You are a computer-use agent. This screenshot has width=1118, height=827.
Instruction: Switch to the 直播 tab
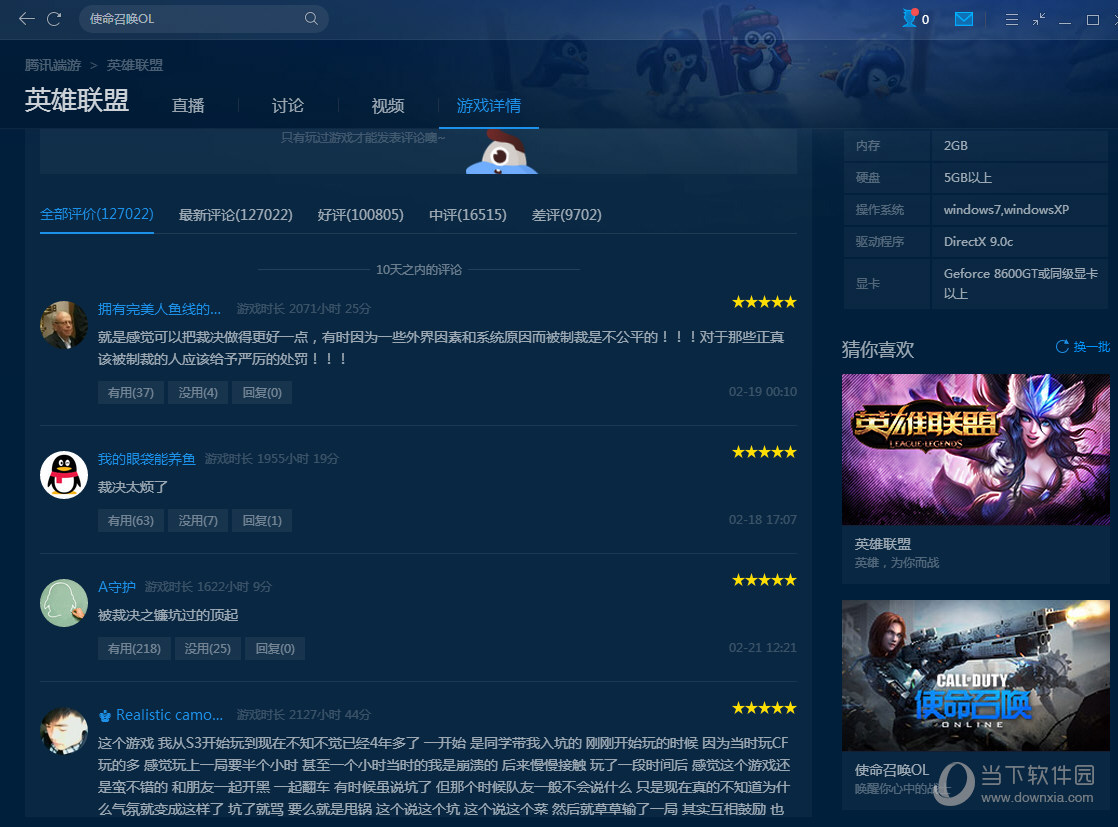[188, 106]
